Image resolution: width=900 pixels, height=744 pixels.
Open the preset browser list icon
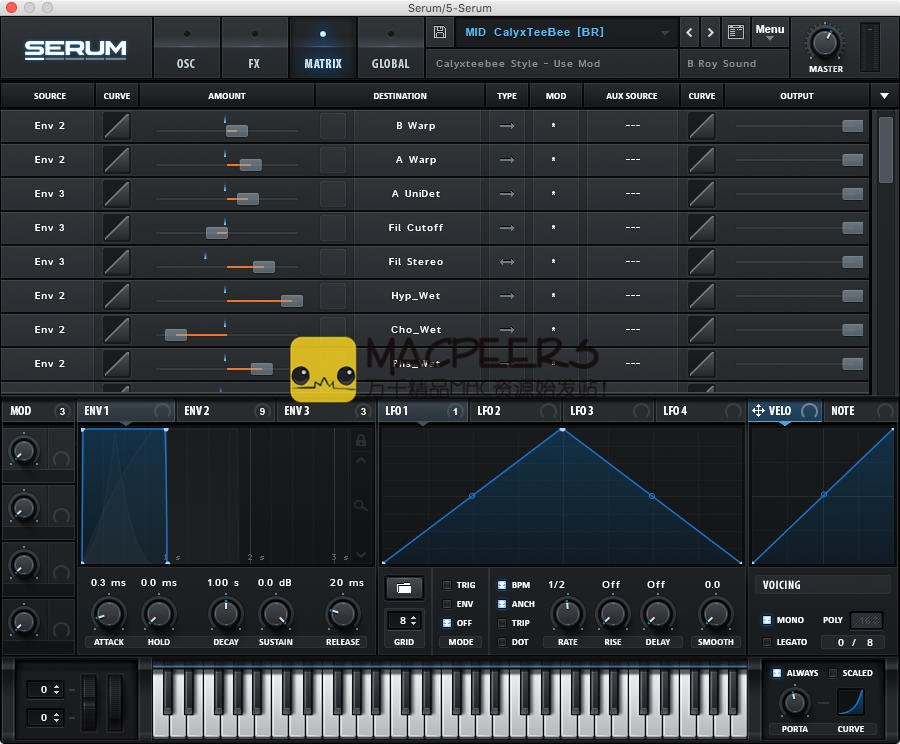click(x=736, y=32)
